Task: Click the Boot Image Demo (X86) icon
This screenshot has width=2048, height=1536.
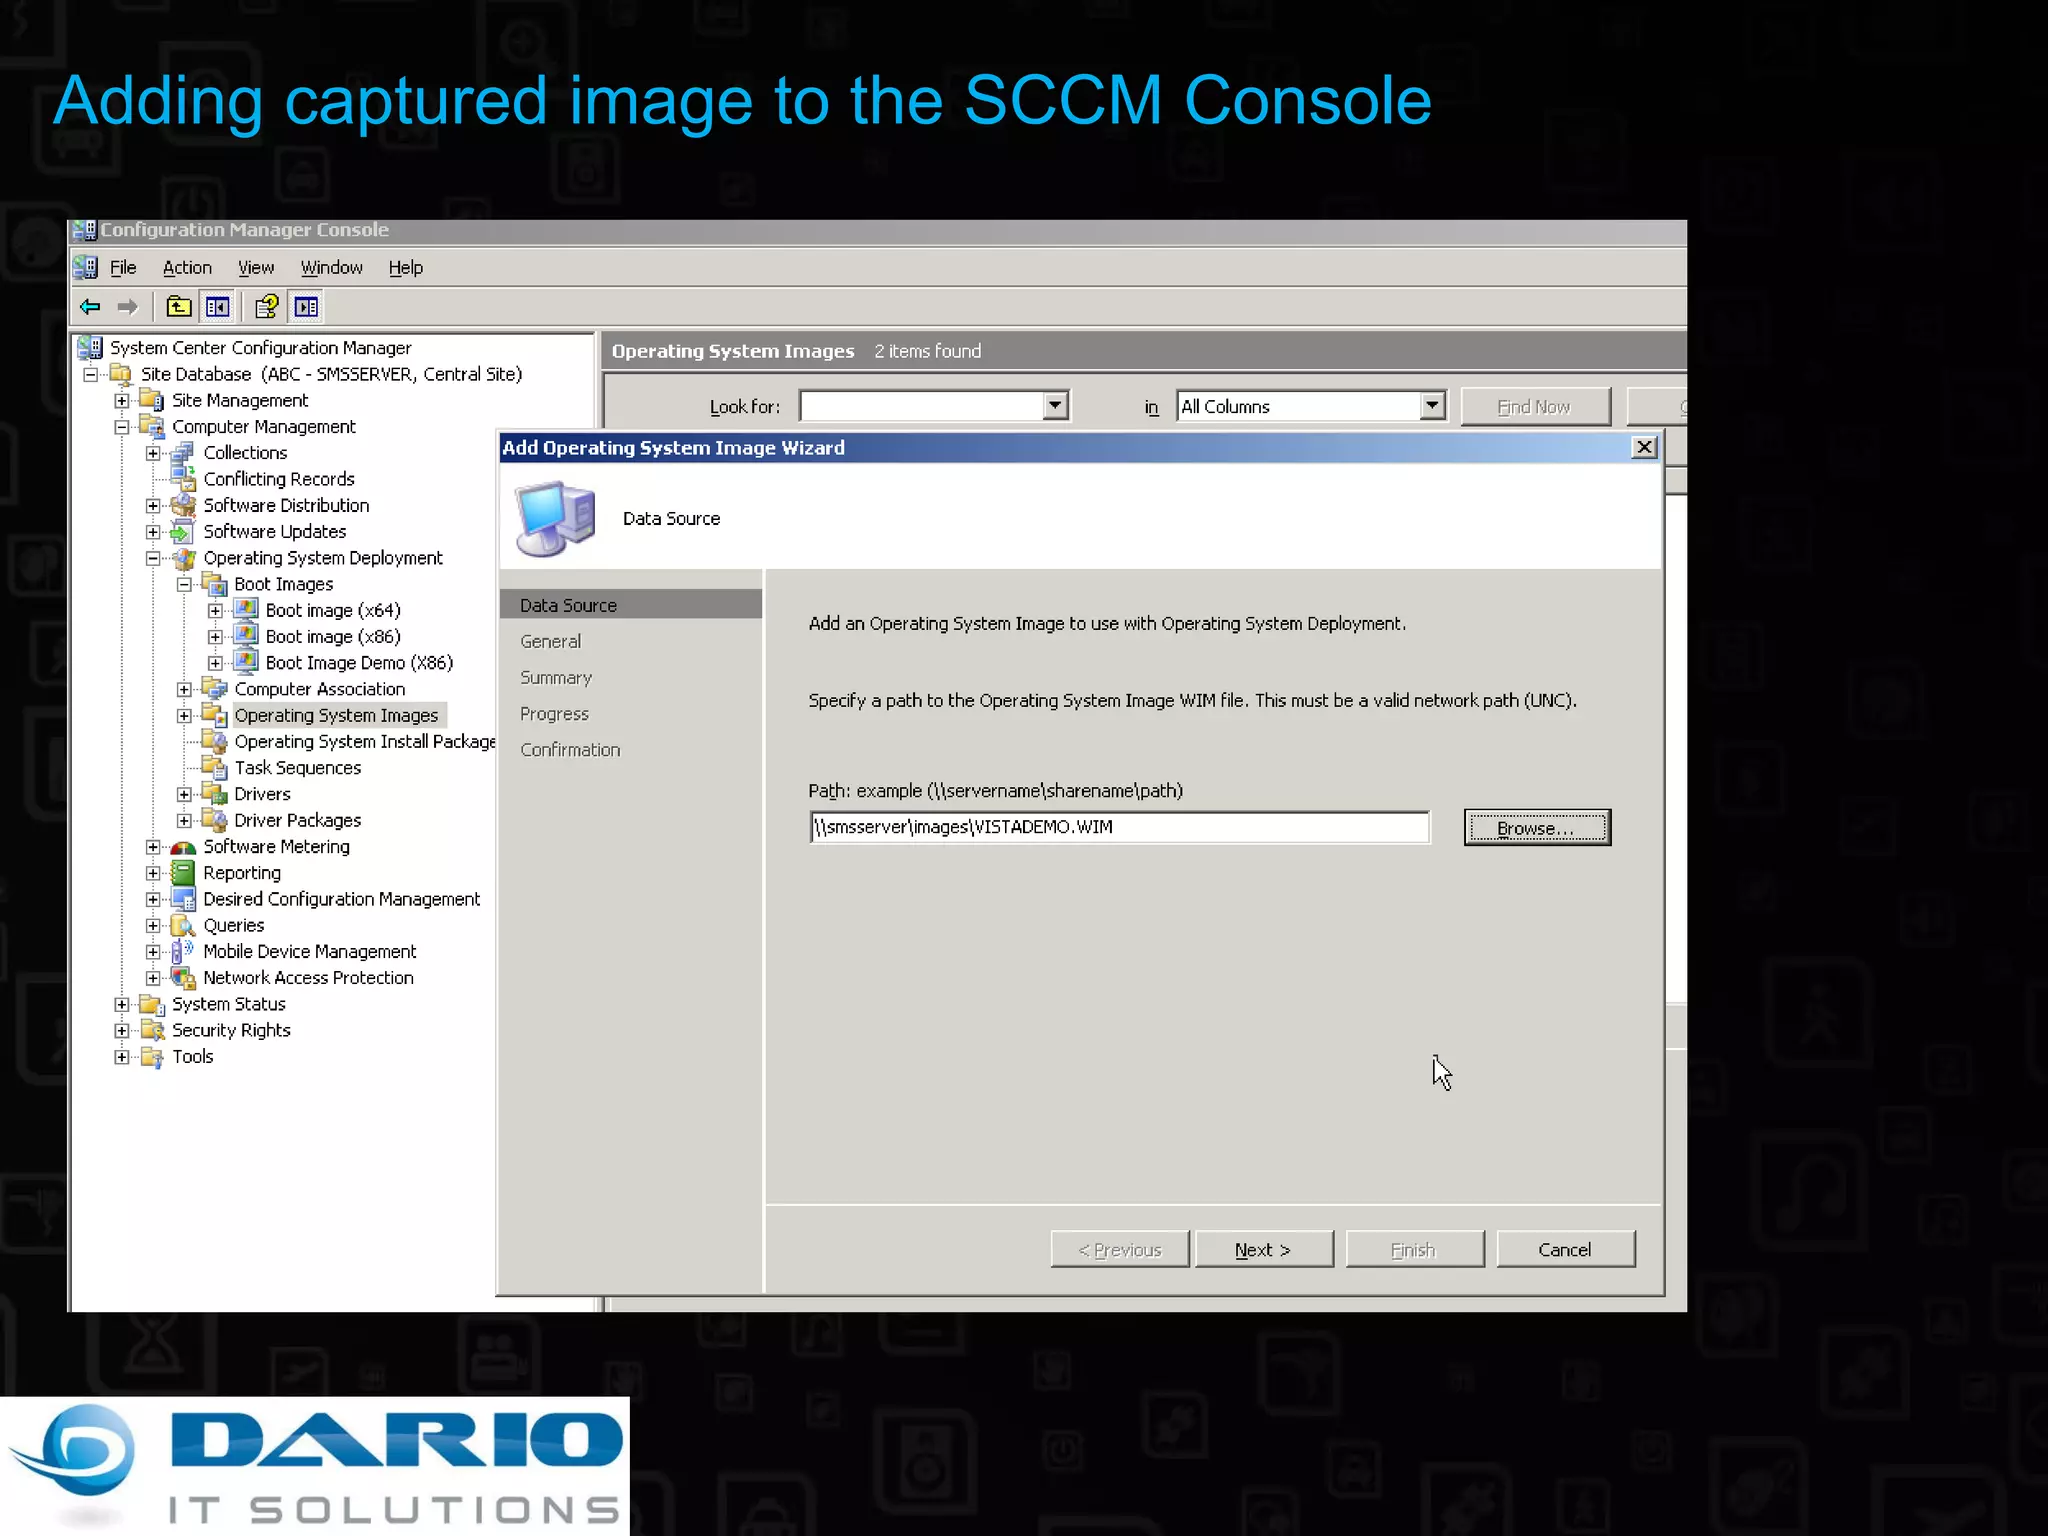Action: point(245,662)
